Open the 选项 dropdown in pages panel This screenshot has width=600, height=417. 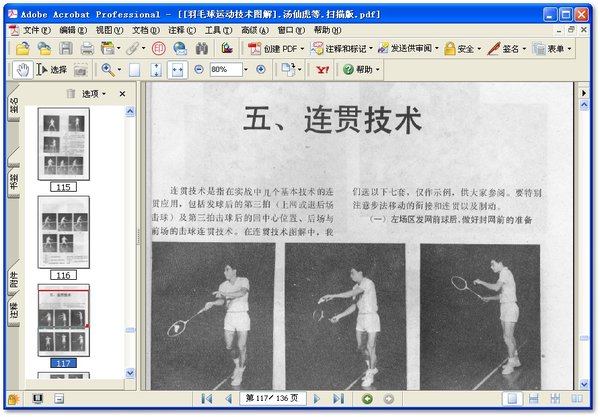(x=94, y=93)
